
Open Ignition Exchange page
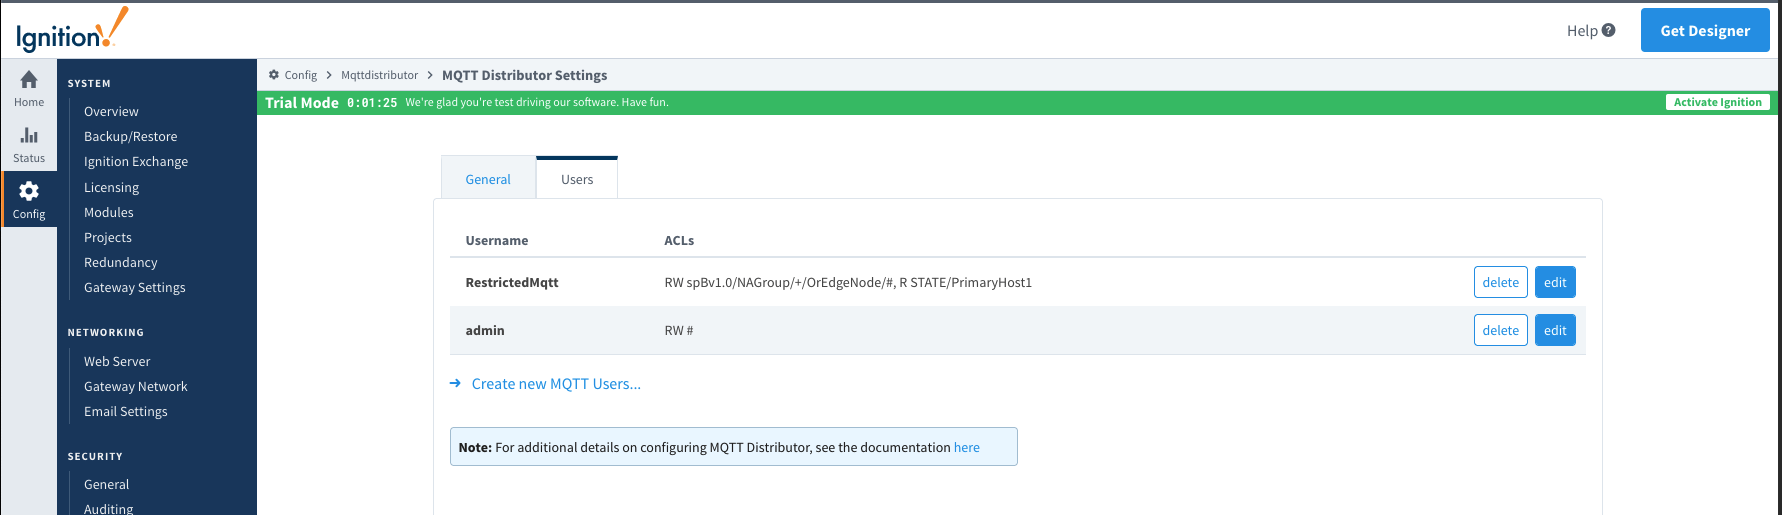[136, 161]
